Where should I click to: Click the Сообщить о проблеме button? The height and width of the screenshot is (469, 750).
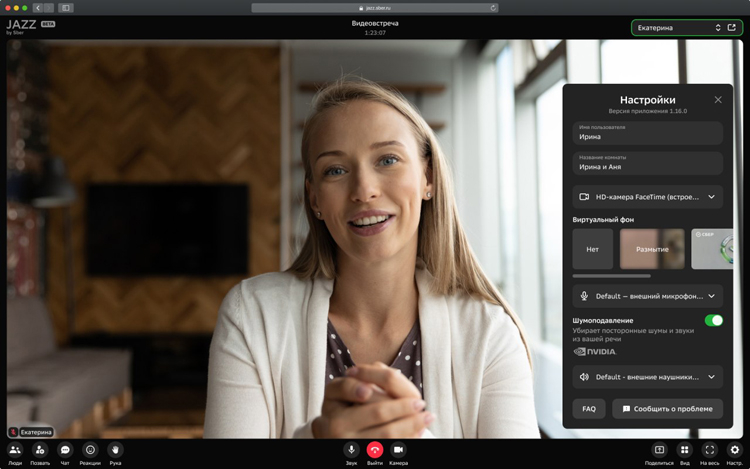tap(667, 408)
